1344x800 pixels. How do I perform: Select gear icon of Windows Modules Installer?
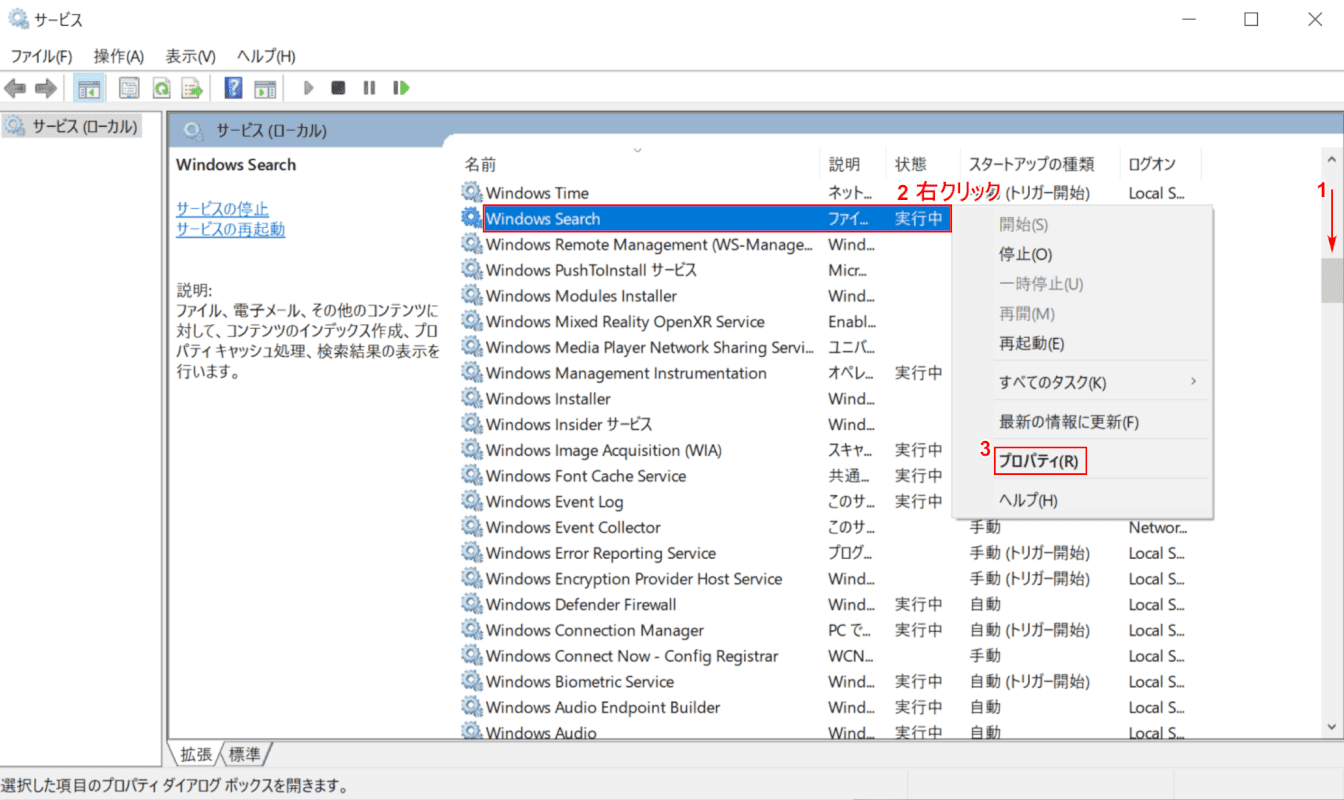[x=471, y=295]
